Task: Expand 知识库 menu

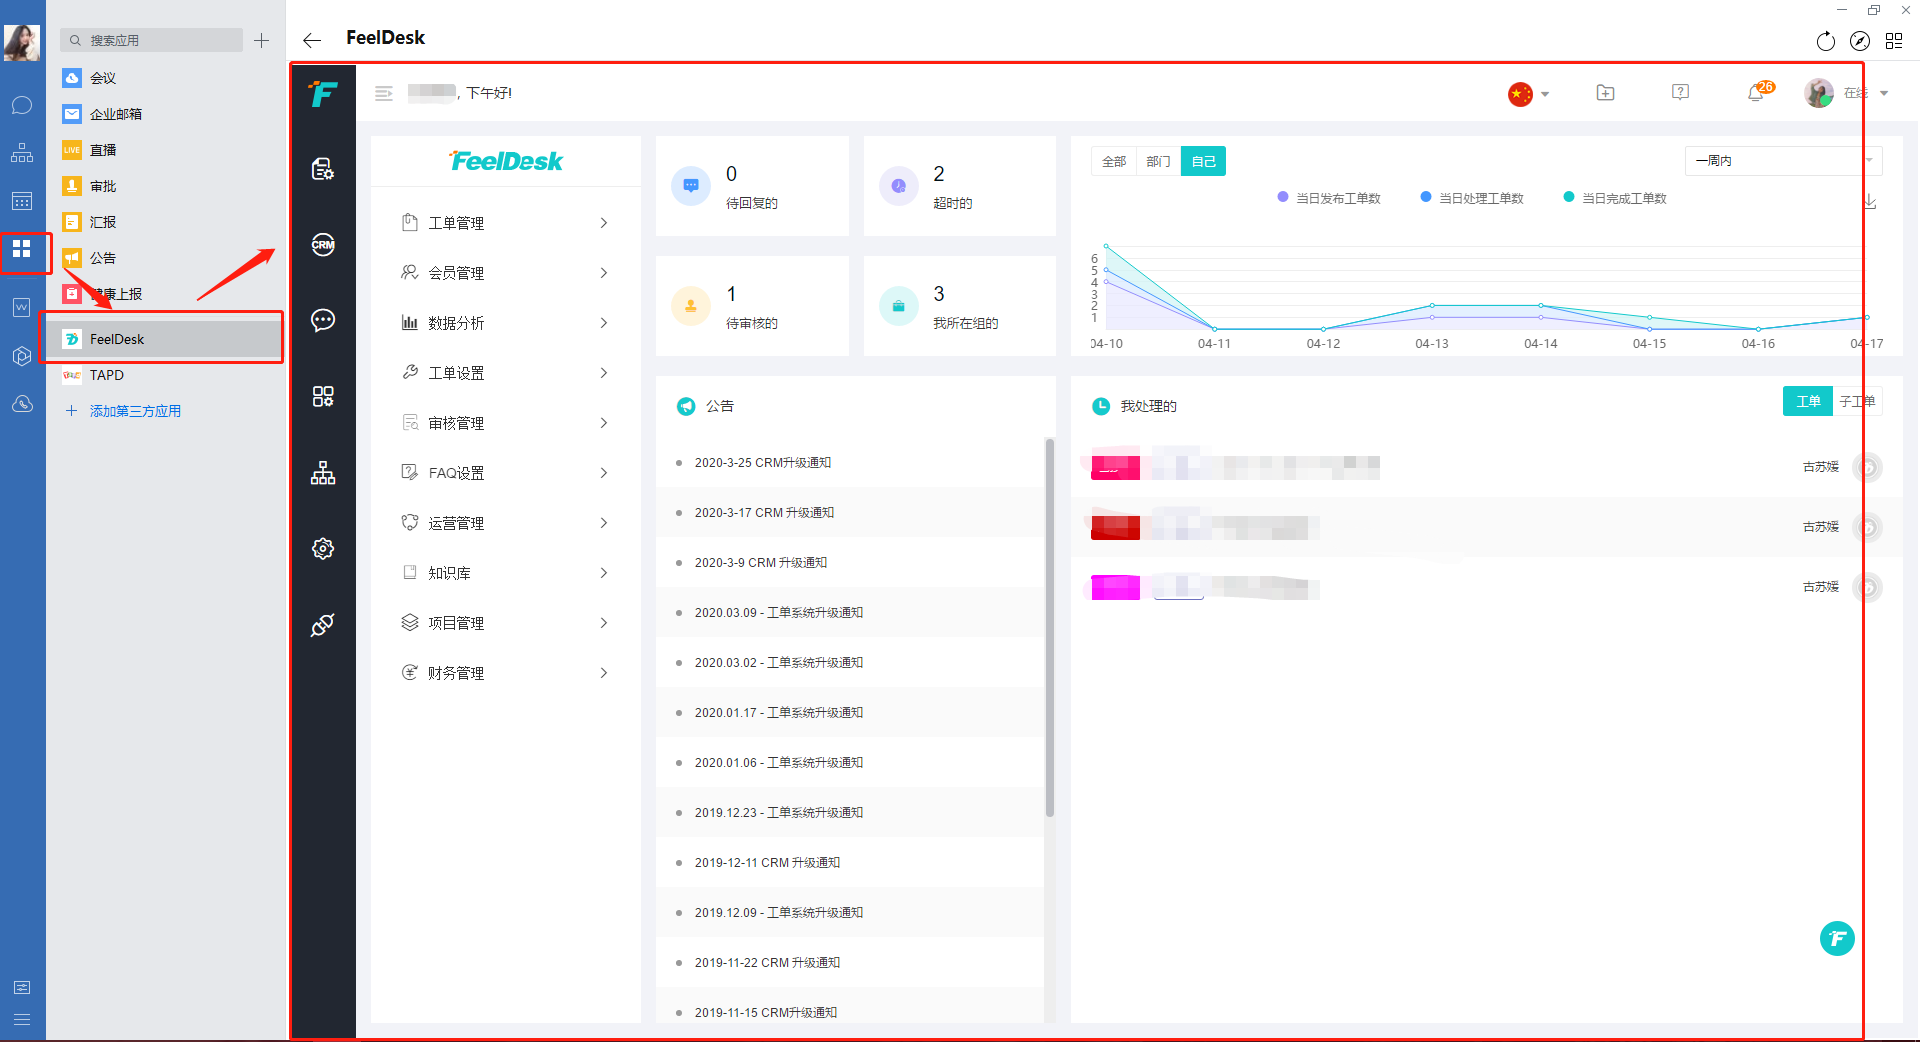Action: tap(505, 573)
